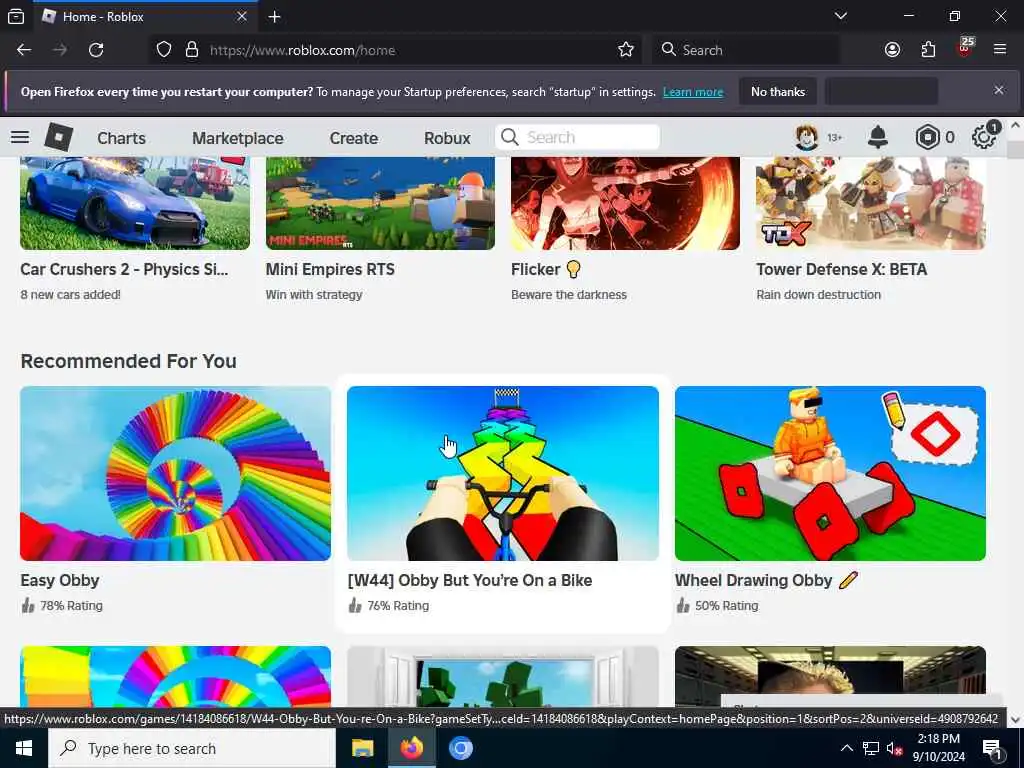Open the settings gear icon
Screen dimensions: 1024x768
pos(984,137)
